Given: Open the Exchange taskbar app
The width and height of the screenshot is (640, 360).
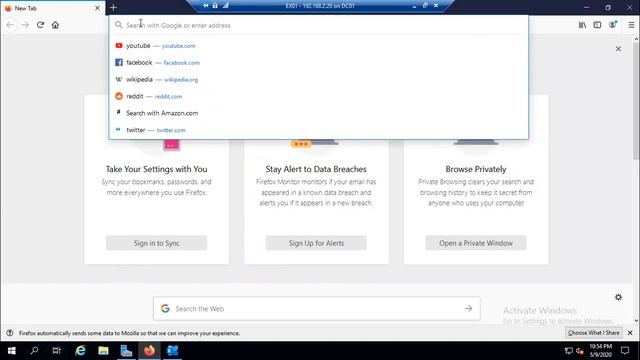Looking at the screenshot, I should coord(173,351).
